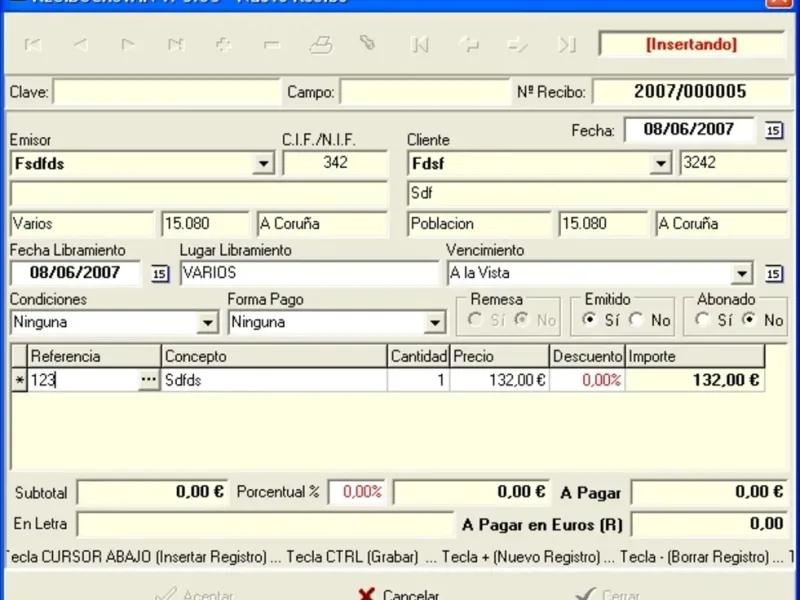
Task: Click the Concepto column header
Action: [x=274, y=356]
